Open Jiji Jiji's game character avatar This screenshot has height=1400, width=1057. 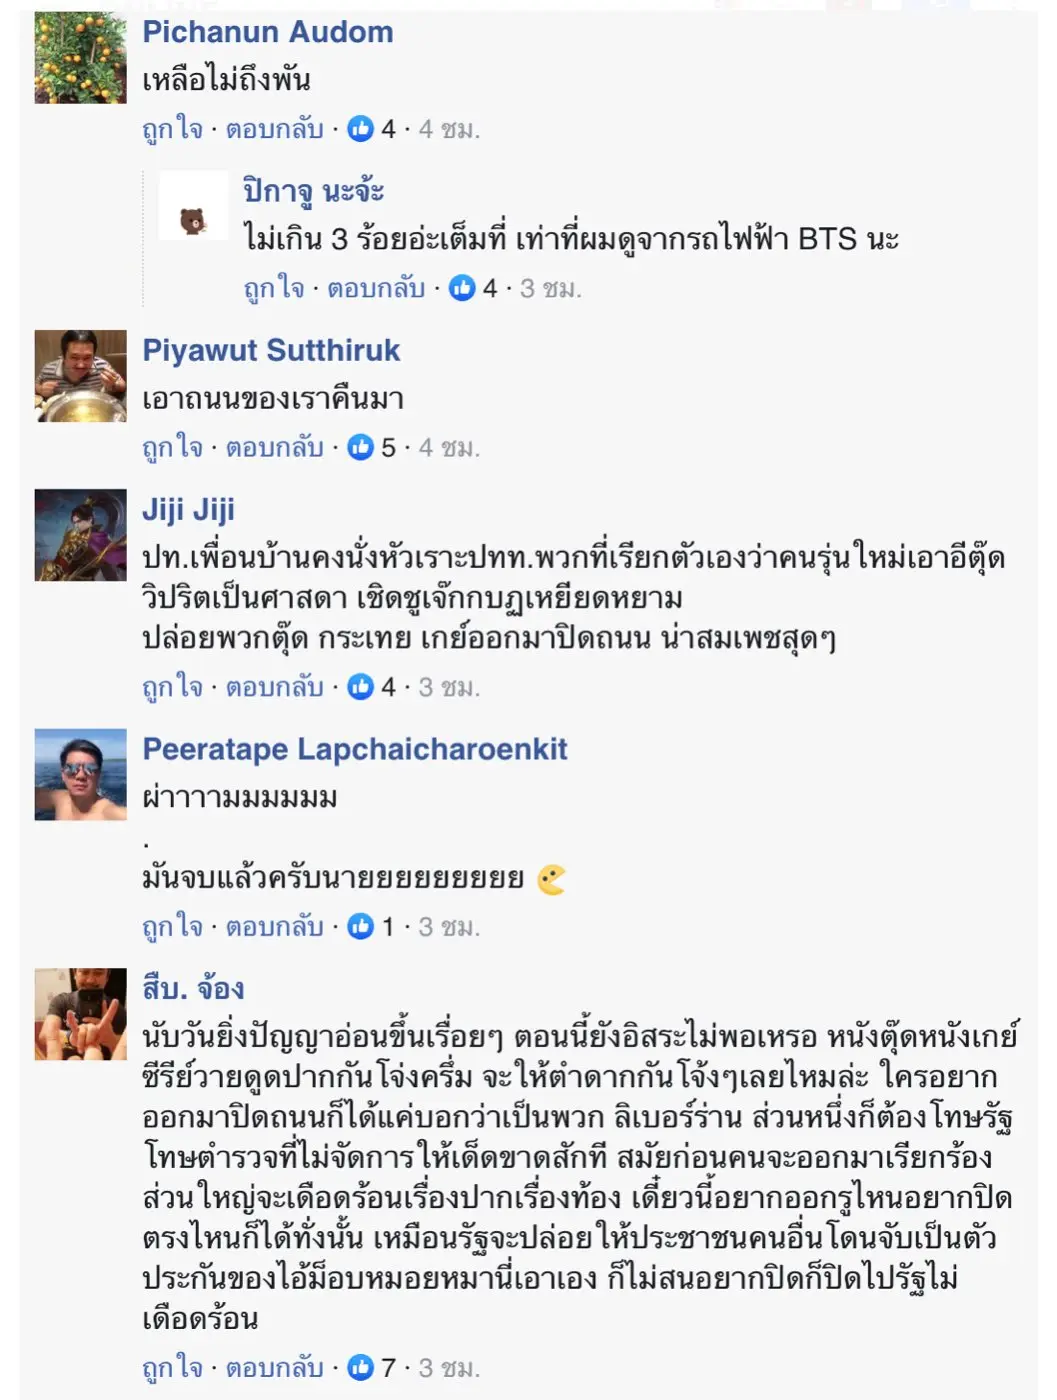click(x=81, y=535)
